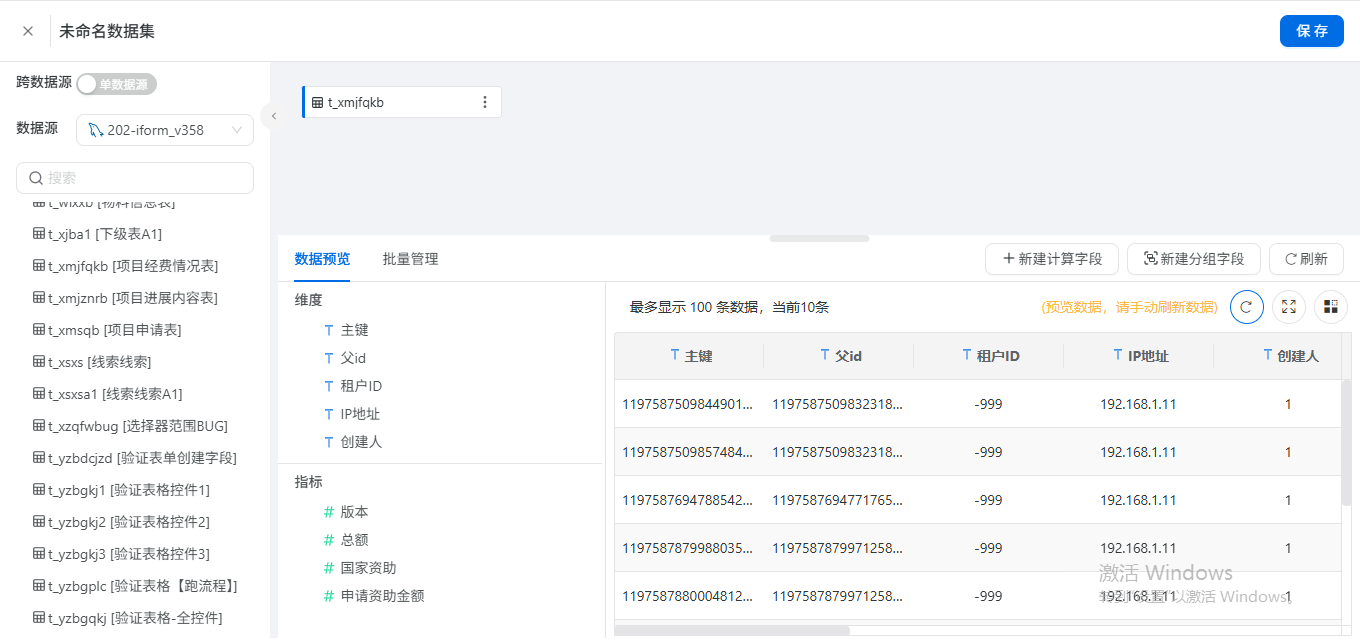Viewport: 1360px width, 641px height.
Task: Select table t_yzbdcjzd [验证表单创建字段]
Action: 135,458
